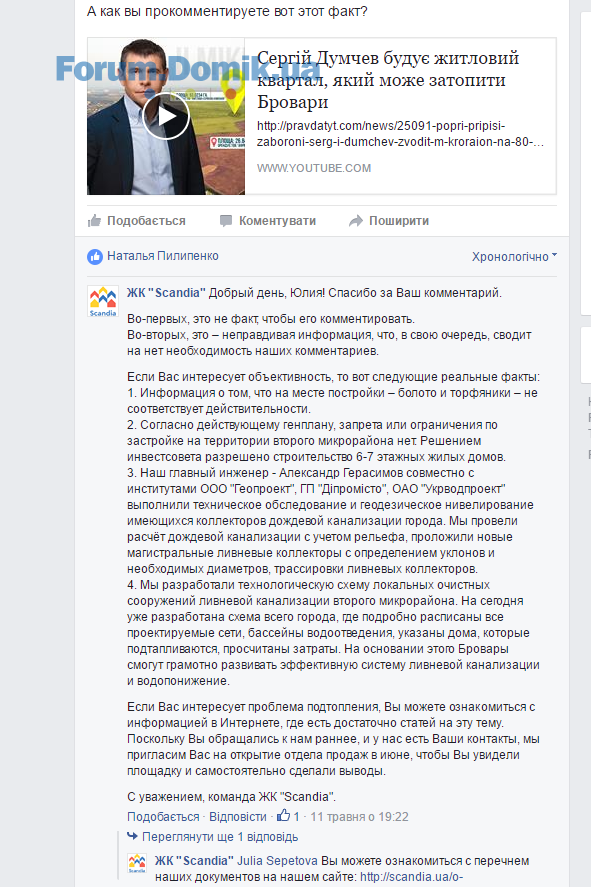This screenshot has height=887, width=591.
Task: Click the like count thumb icon under the comment
Action: pyautogui.click(x=283, y=815)
